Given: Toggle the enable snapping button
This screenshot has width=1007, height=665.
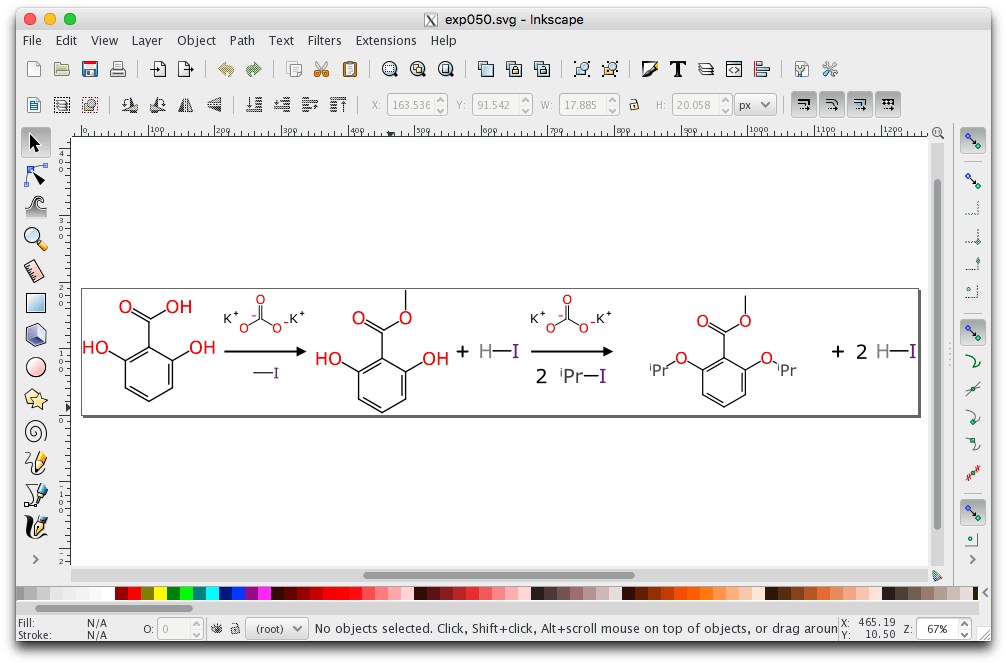Looking at the screenshot, I should click(970, 142).
